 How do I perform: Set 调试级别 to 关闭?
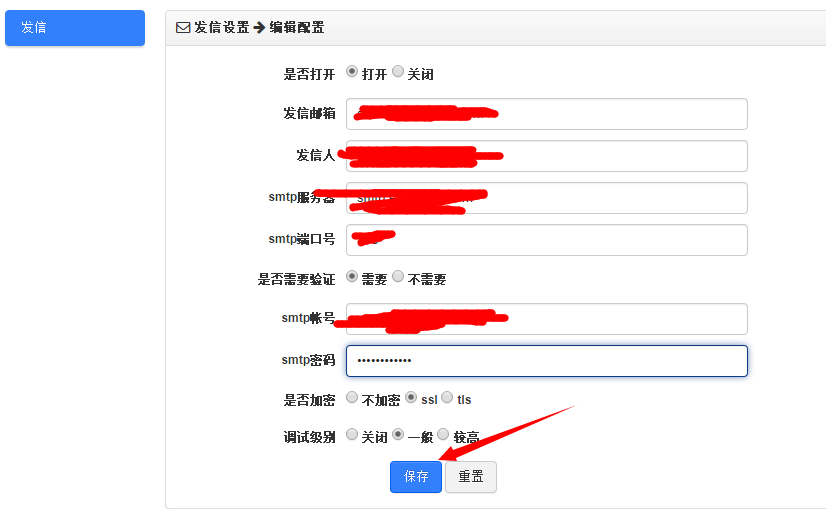pyautogui.click(x=352, y=435)
